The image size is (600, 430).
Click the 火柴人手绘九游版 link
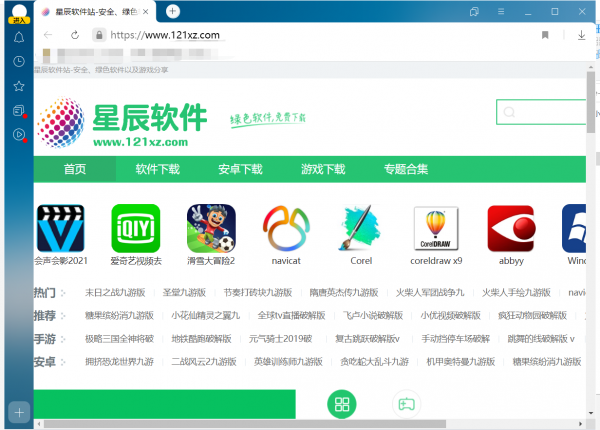(x=516, y=293)
